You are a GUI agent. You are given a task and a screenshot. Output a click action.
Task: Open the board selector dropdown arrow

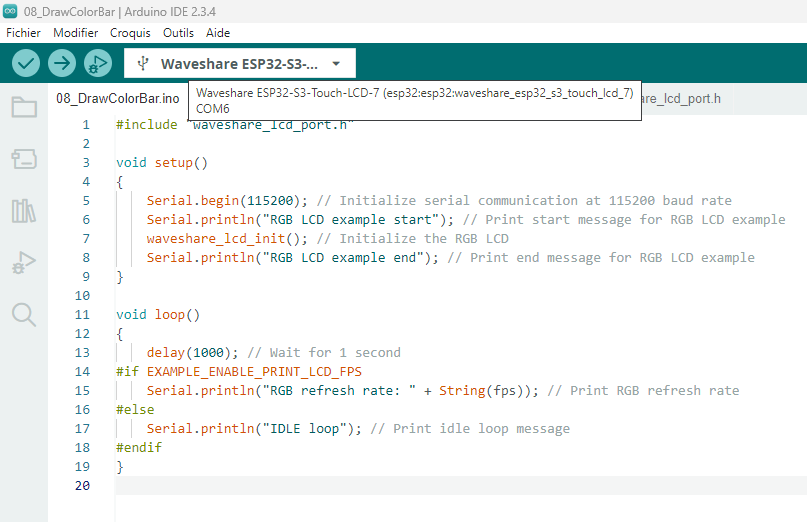pos(336,64)
